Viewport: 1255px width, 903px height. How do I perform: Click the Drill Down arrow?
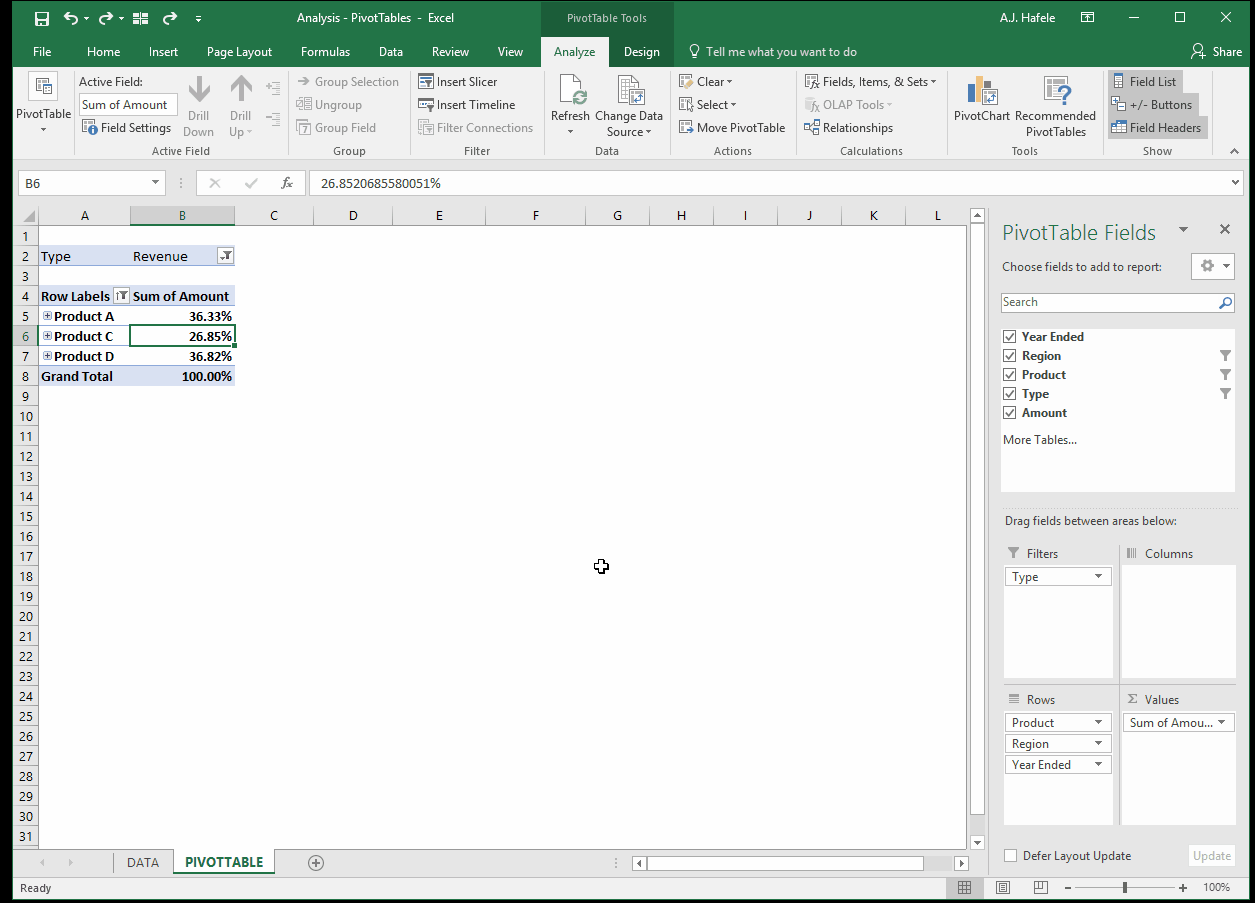[198, 107]
